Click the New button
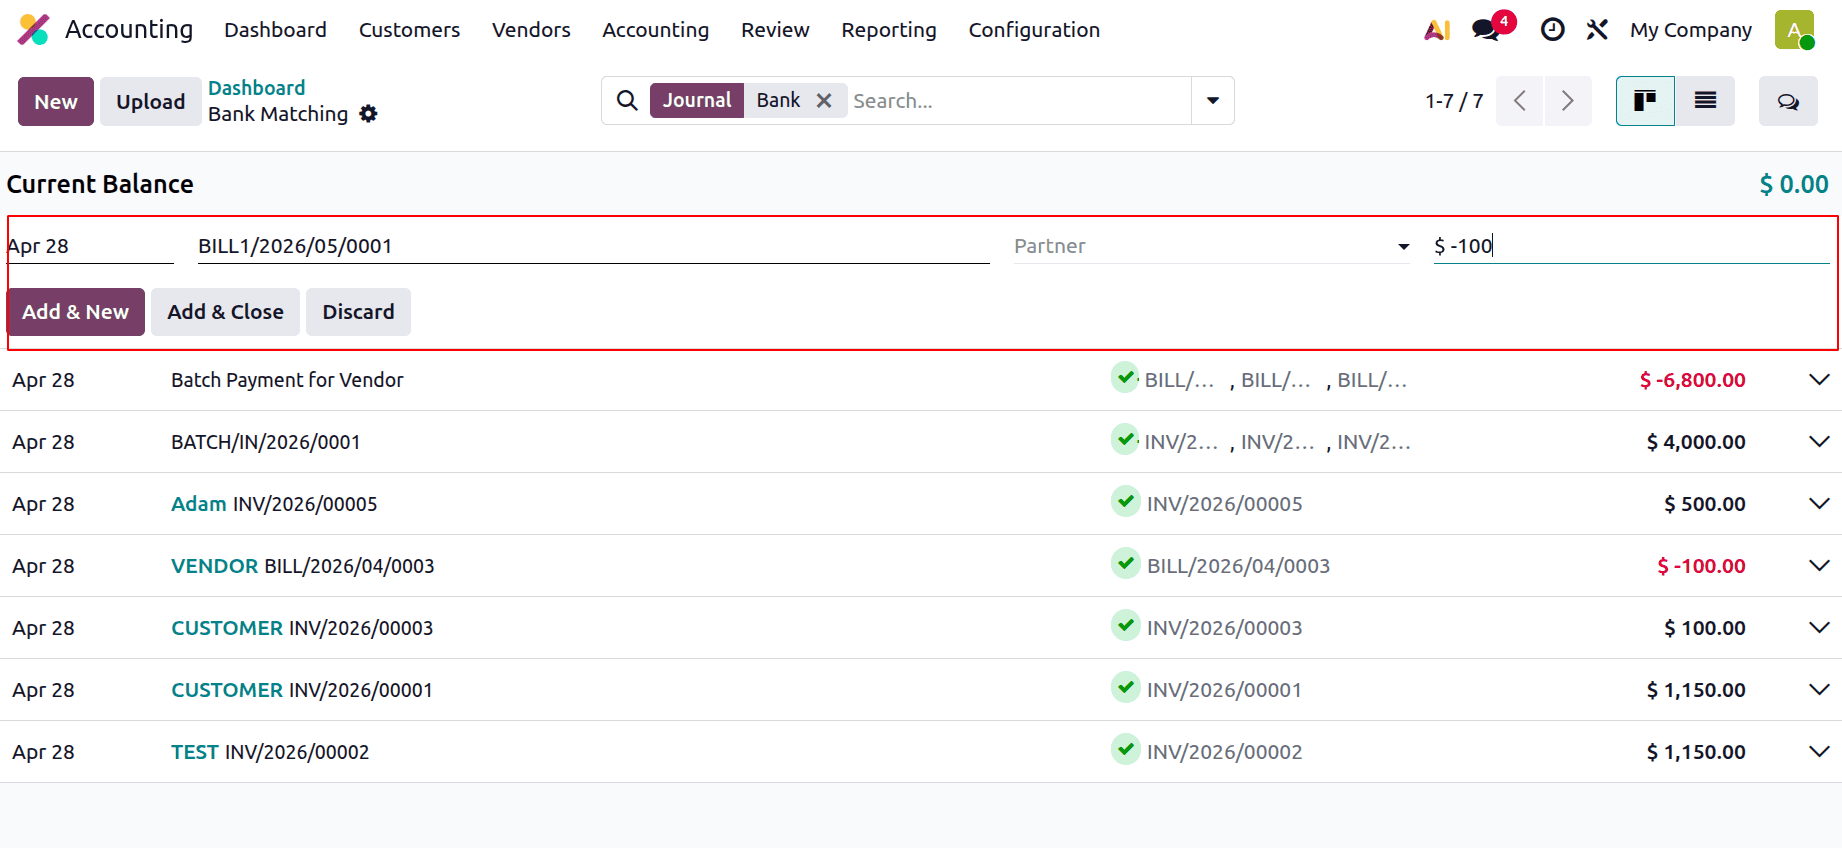 (x=56, y=101)
